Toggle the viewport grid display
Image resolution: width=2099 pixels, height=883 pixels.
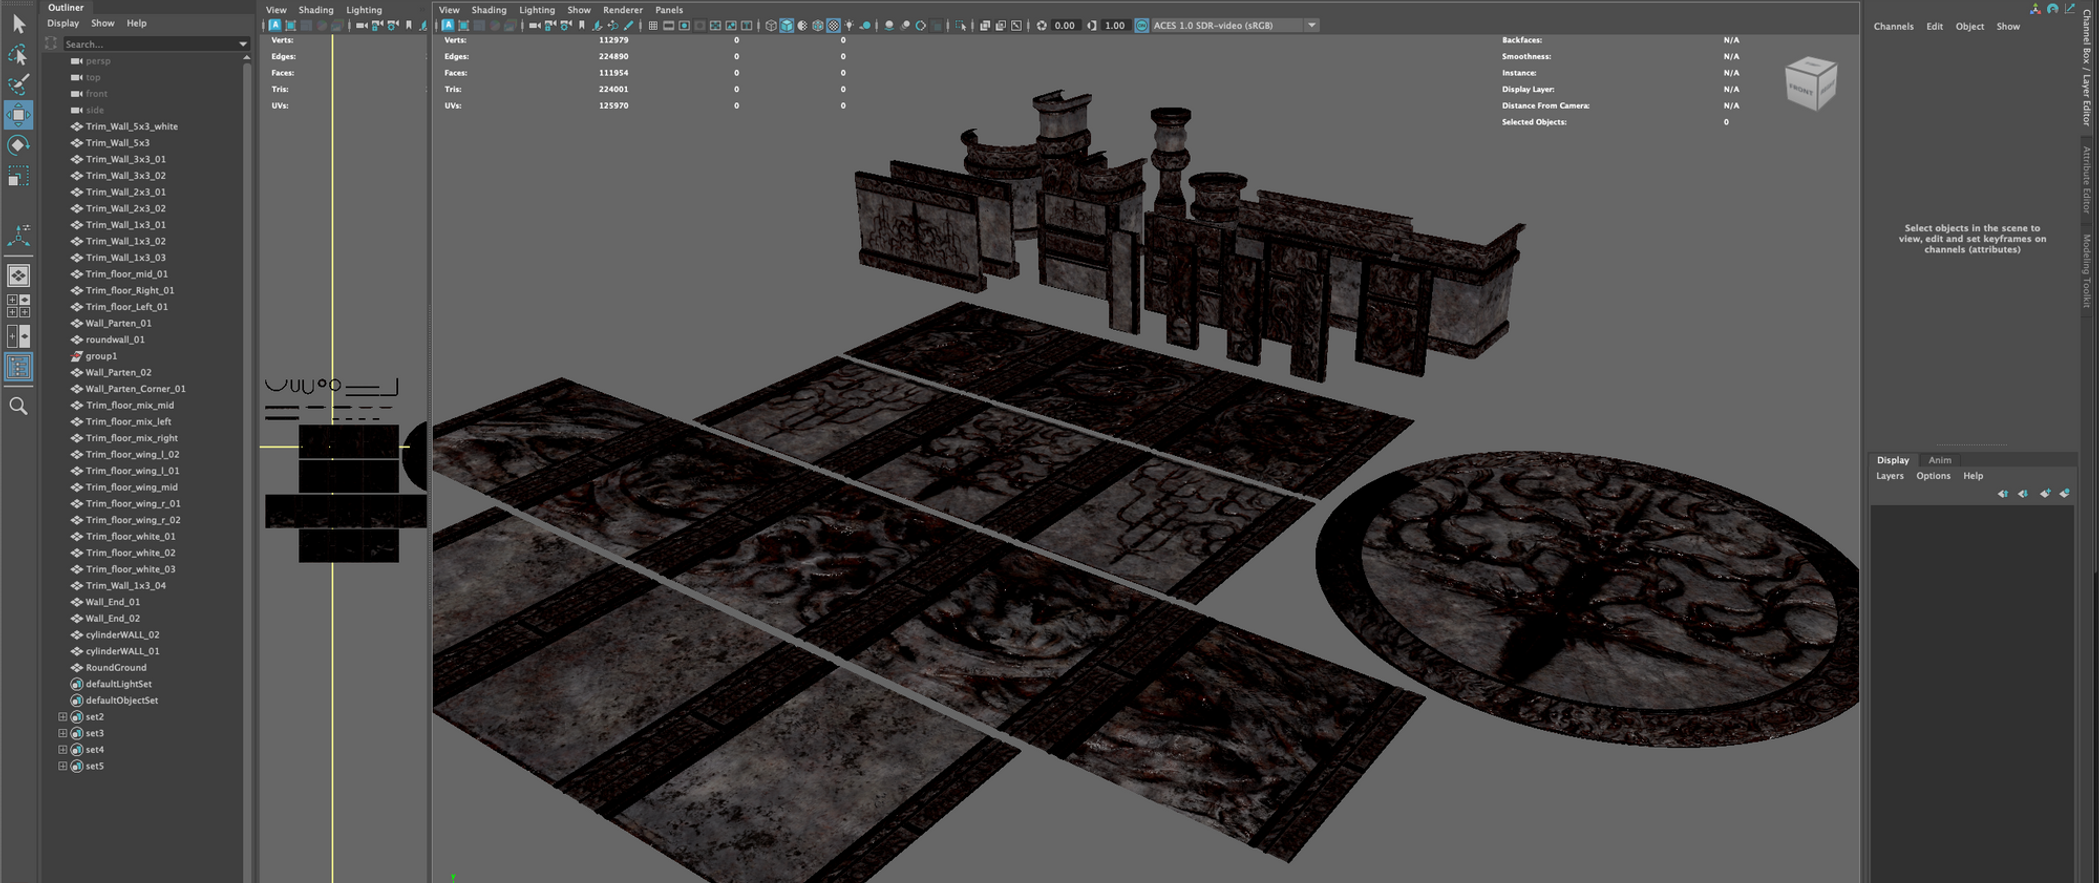pyautogui.click(x=652, y=26)
